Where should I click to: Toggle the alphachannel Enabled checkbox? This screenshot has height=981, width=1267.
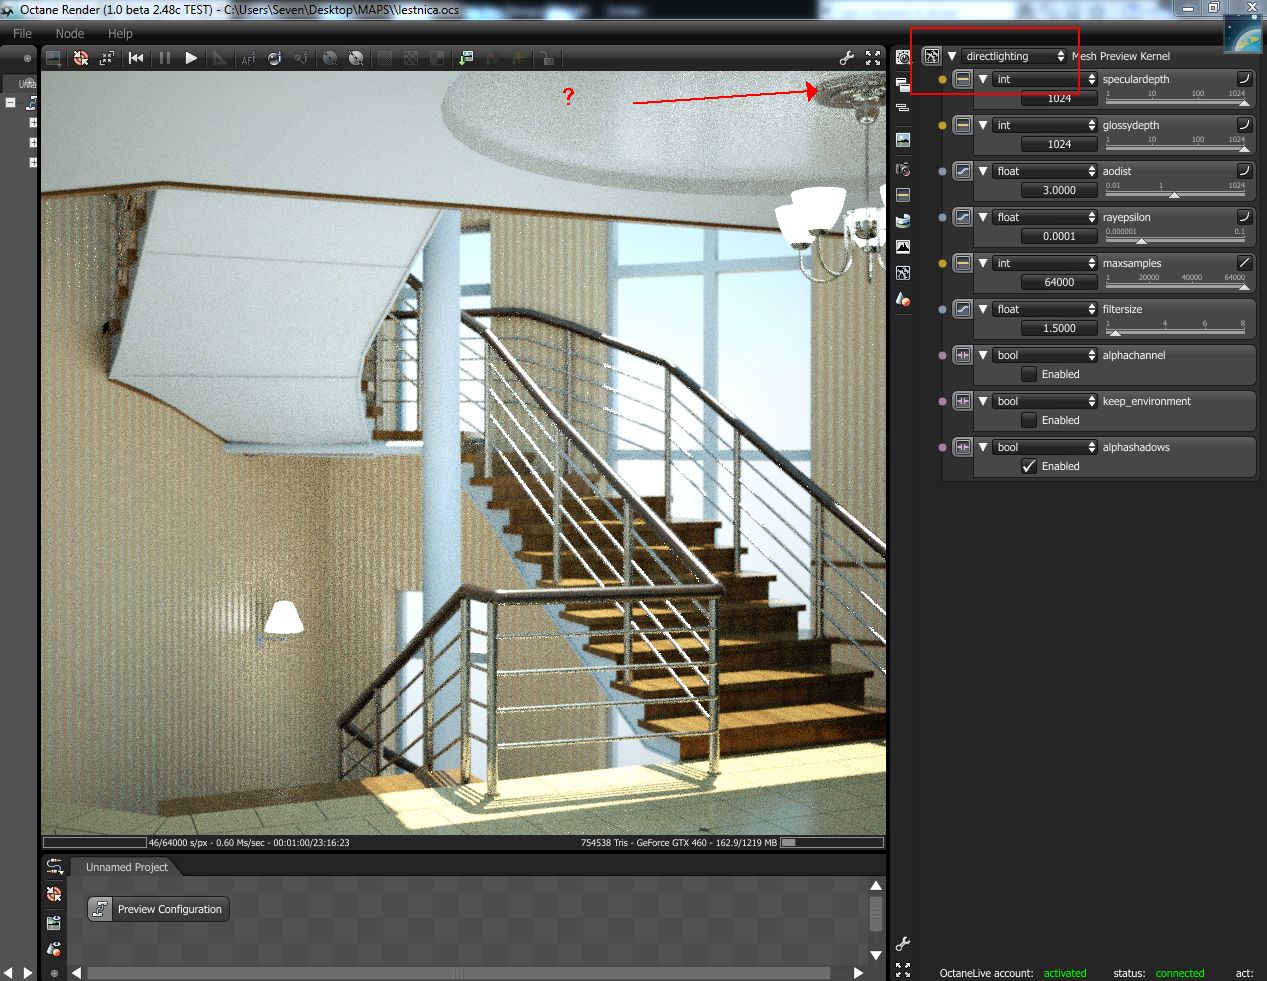click(1029, 374)
